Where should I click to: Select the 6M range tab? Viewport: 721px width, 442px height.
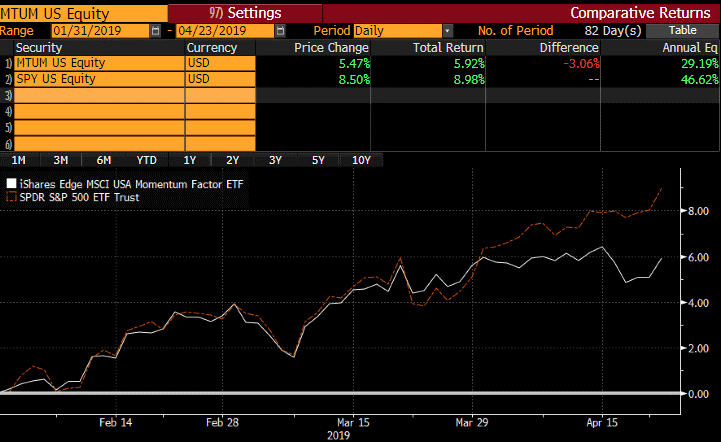click(103, 160)
